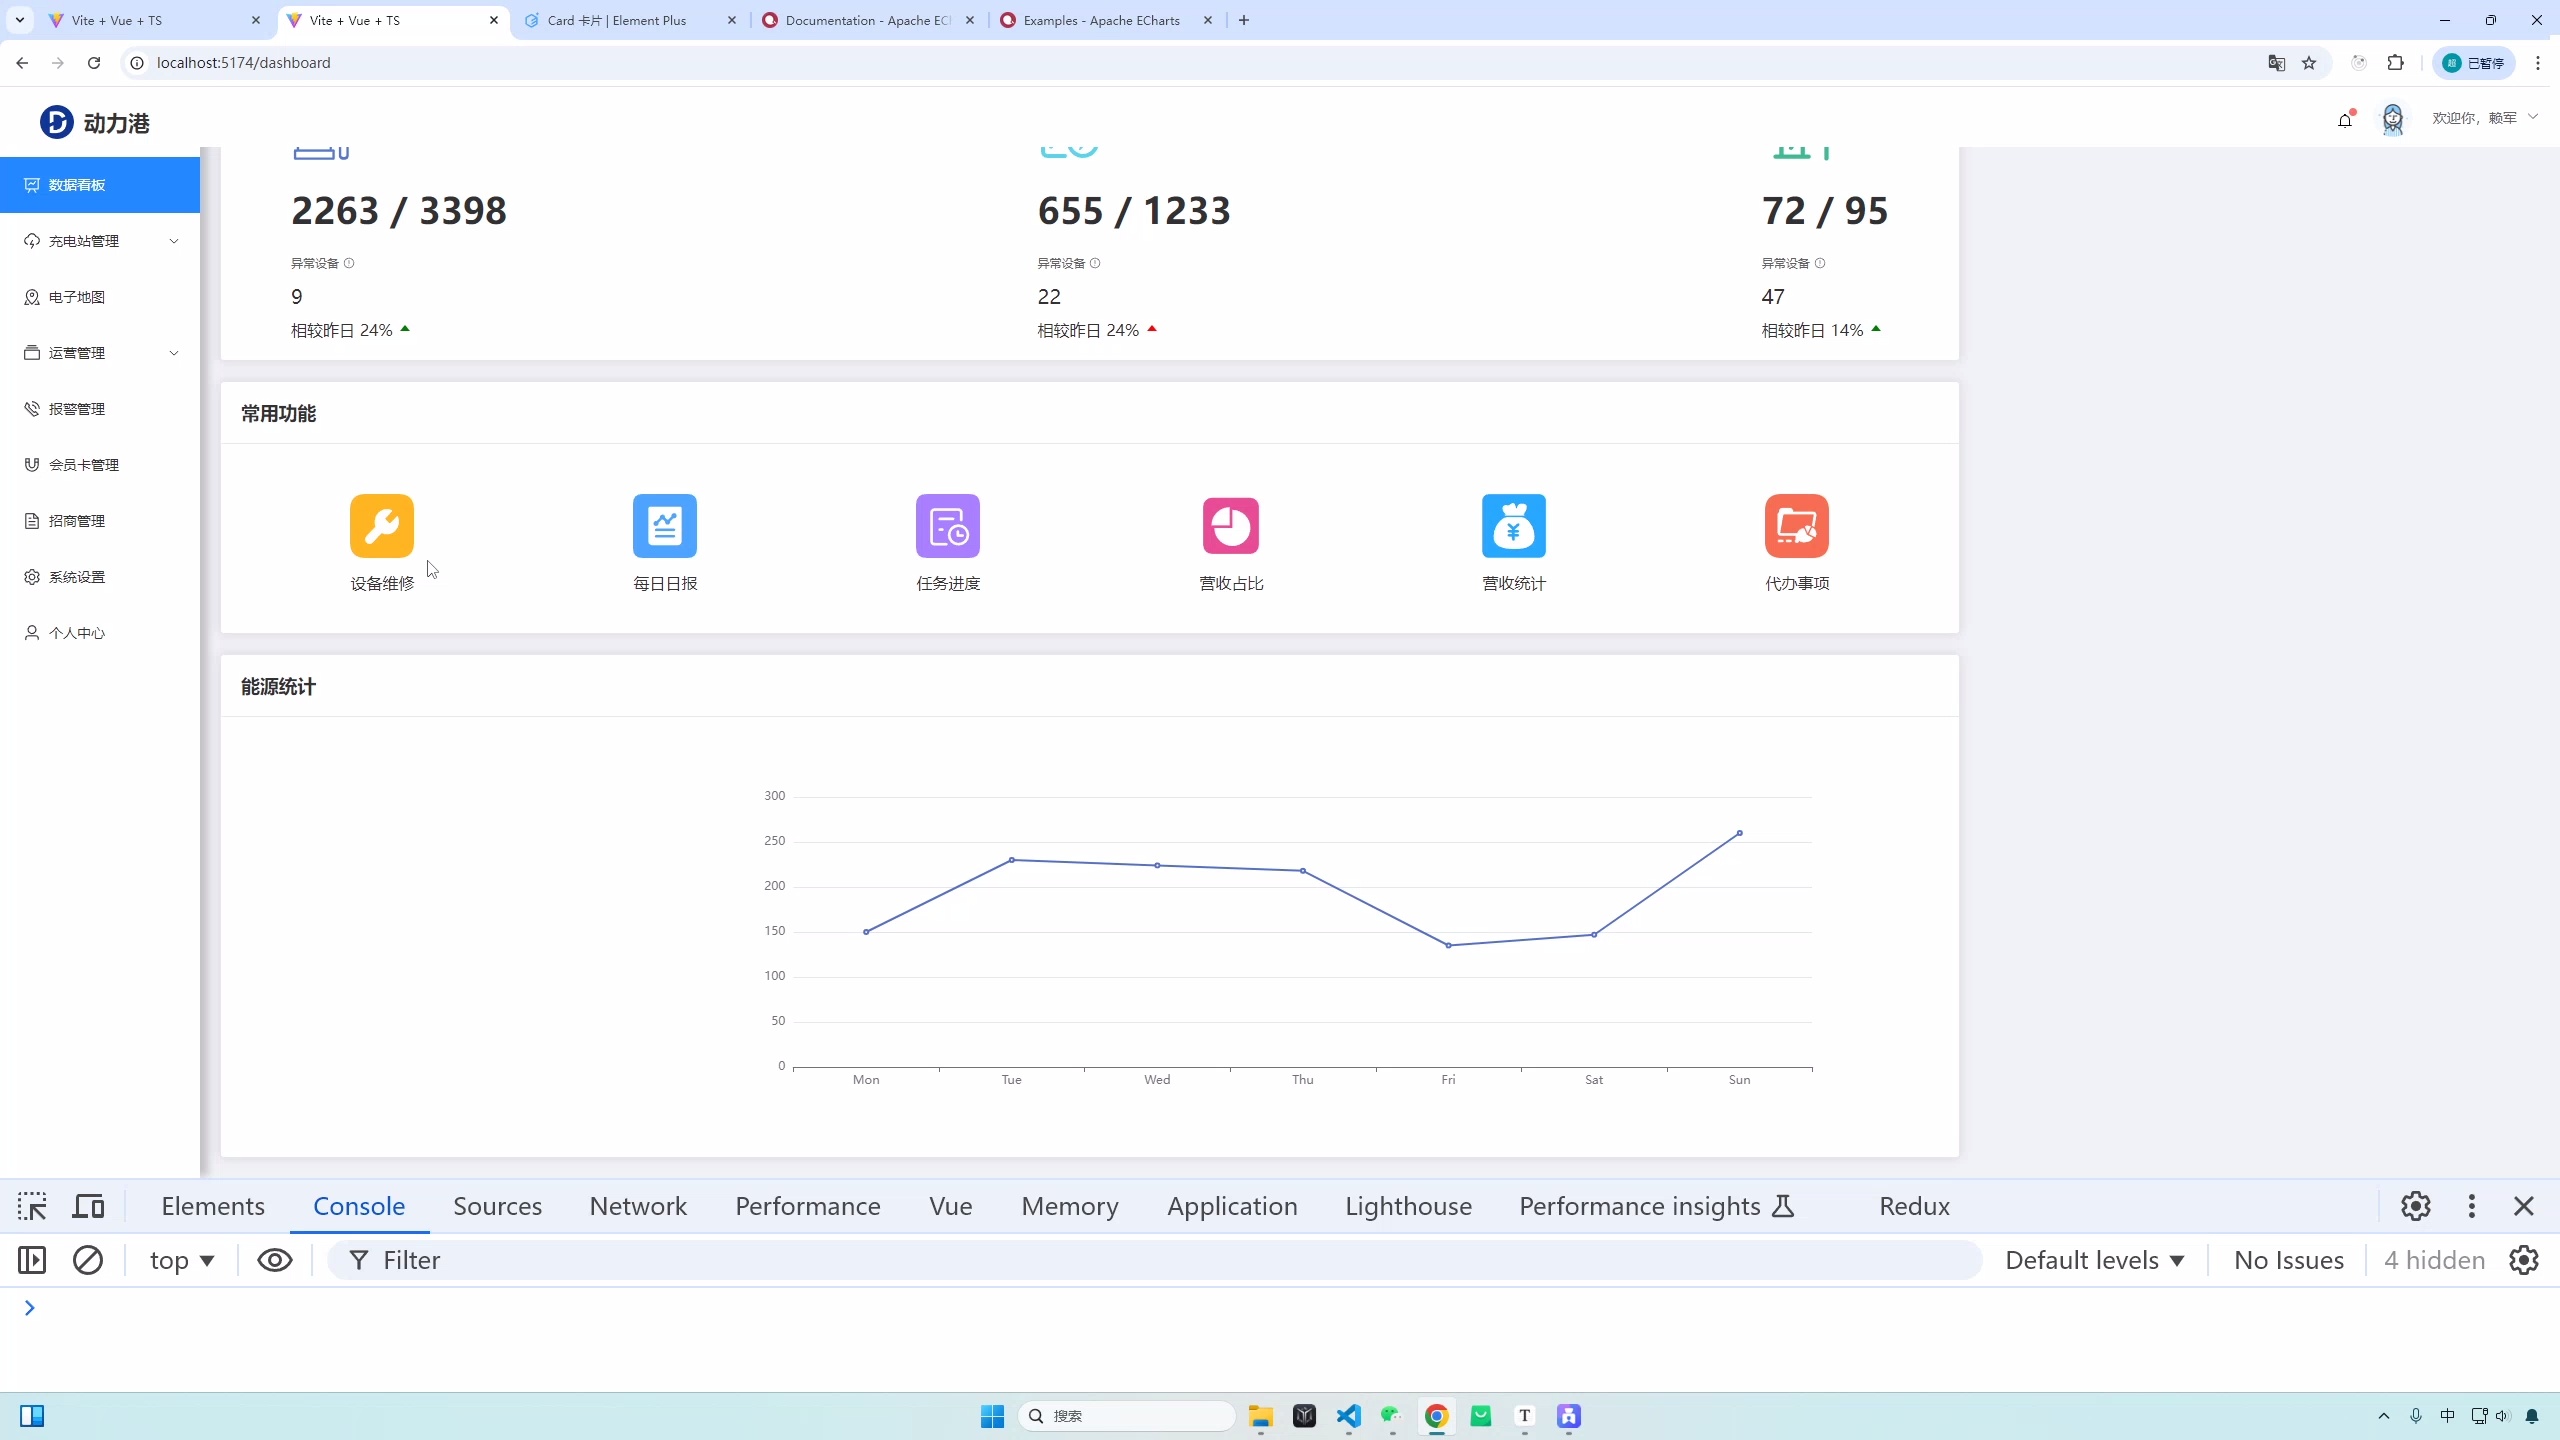The width and height of the screenshot is (2560, 1440).
Task: Open the 设备维修 wrench icon
Action: [381, 526]
